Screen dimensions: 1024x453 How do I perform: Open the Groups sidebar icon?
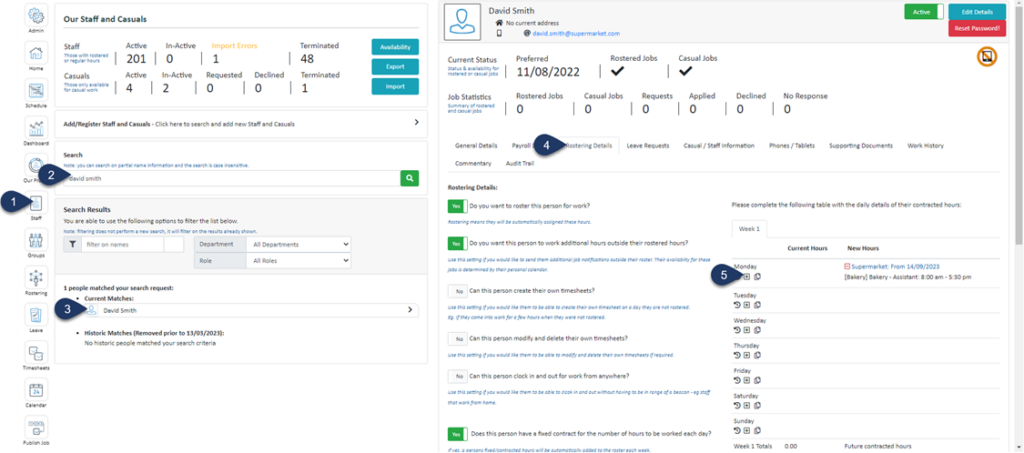click(x=37, y=240)
